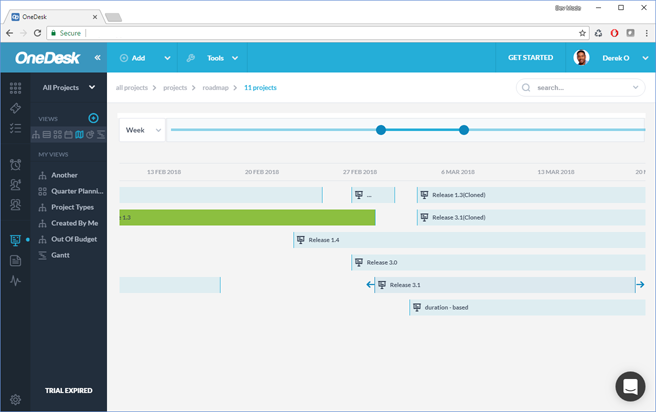Viewport: 656px width, 412px height.
Task: Collapse the sidebar with double chevron
Action: tap(97, 58)
